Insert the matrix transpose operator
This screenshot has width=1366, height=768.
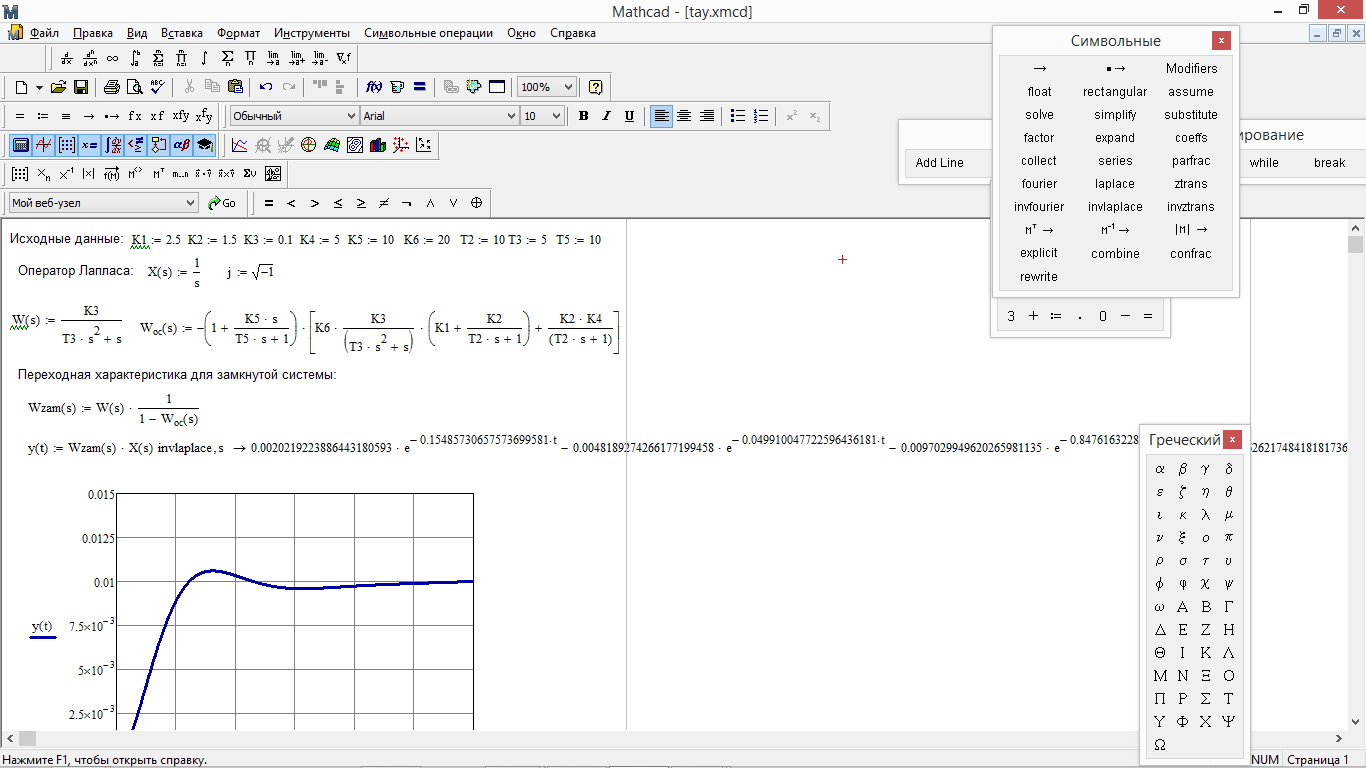(159, 174)
